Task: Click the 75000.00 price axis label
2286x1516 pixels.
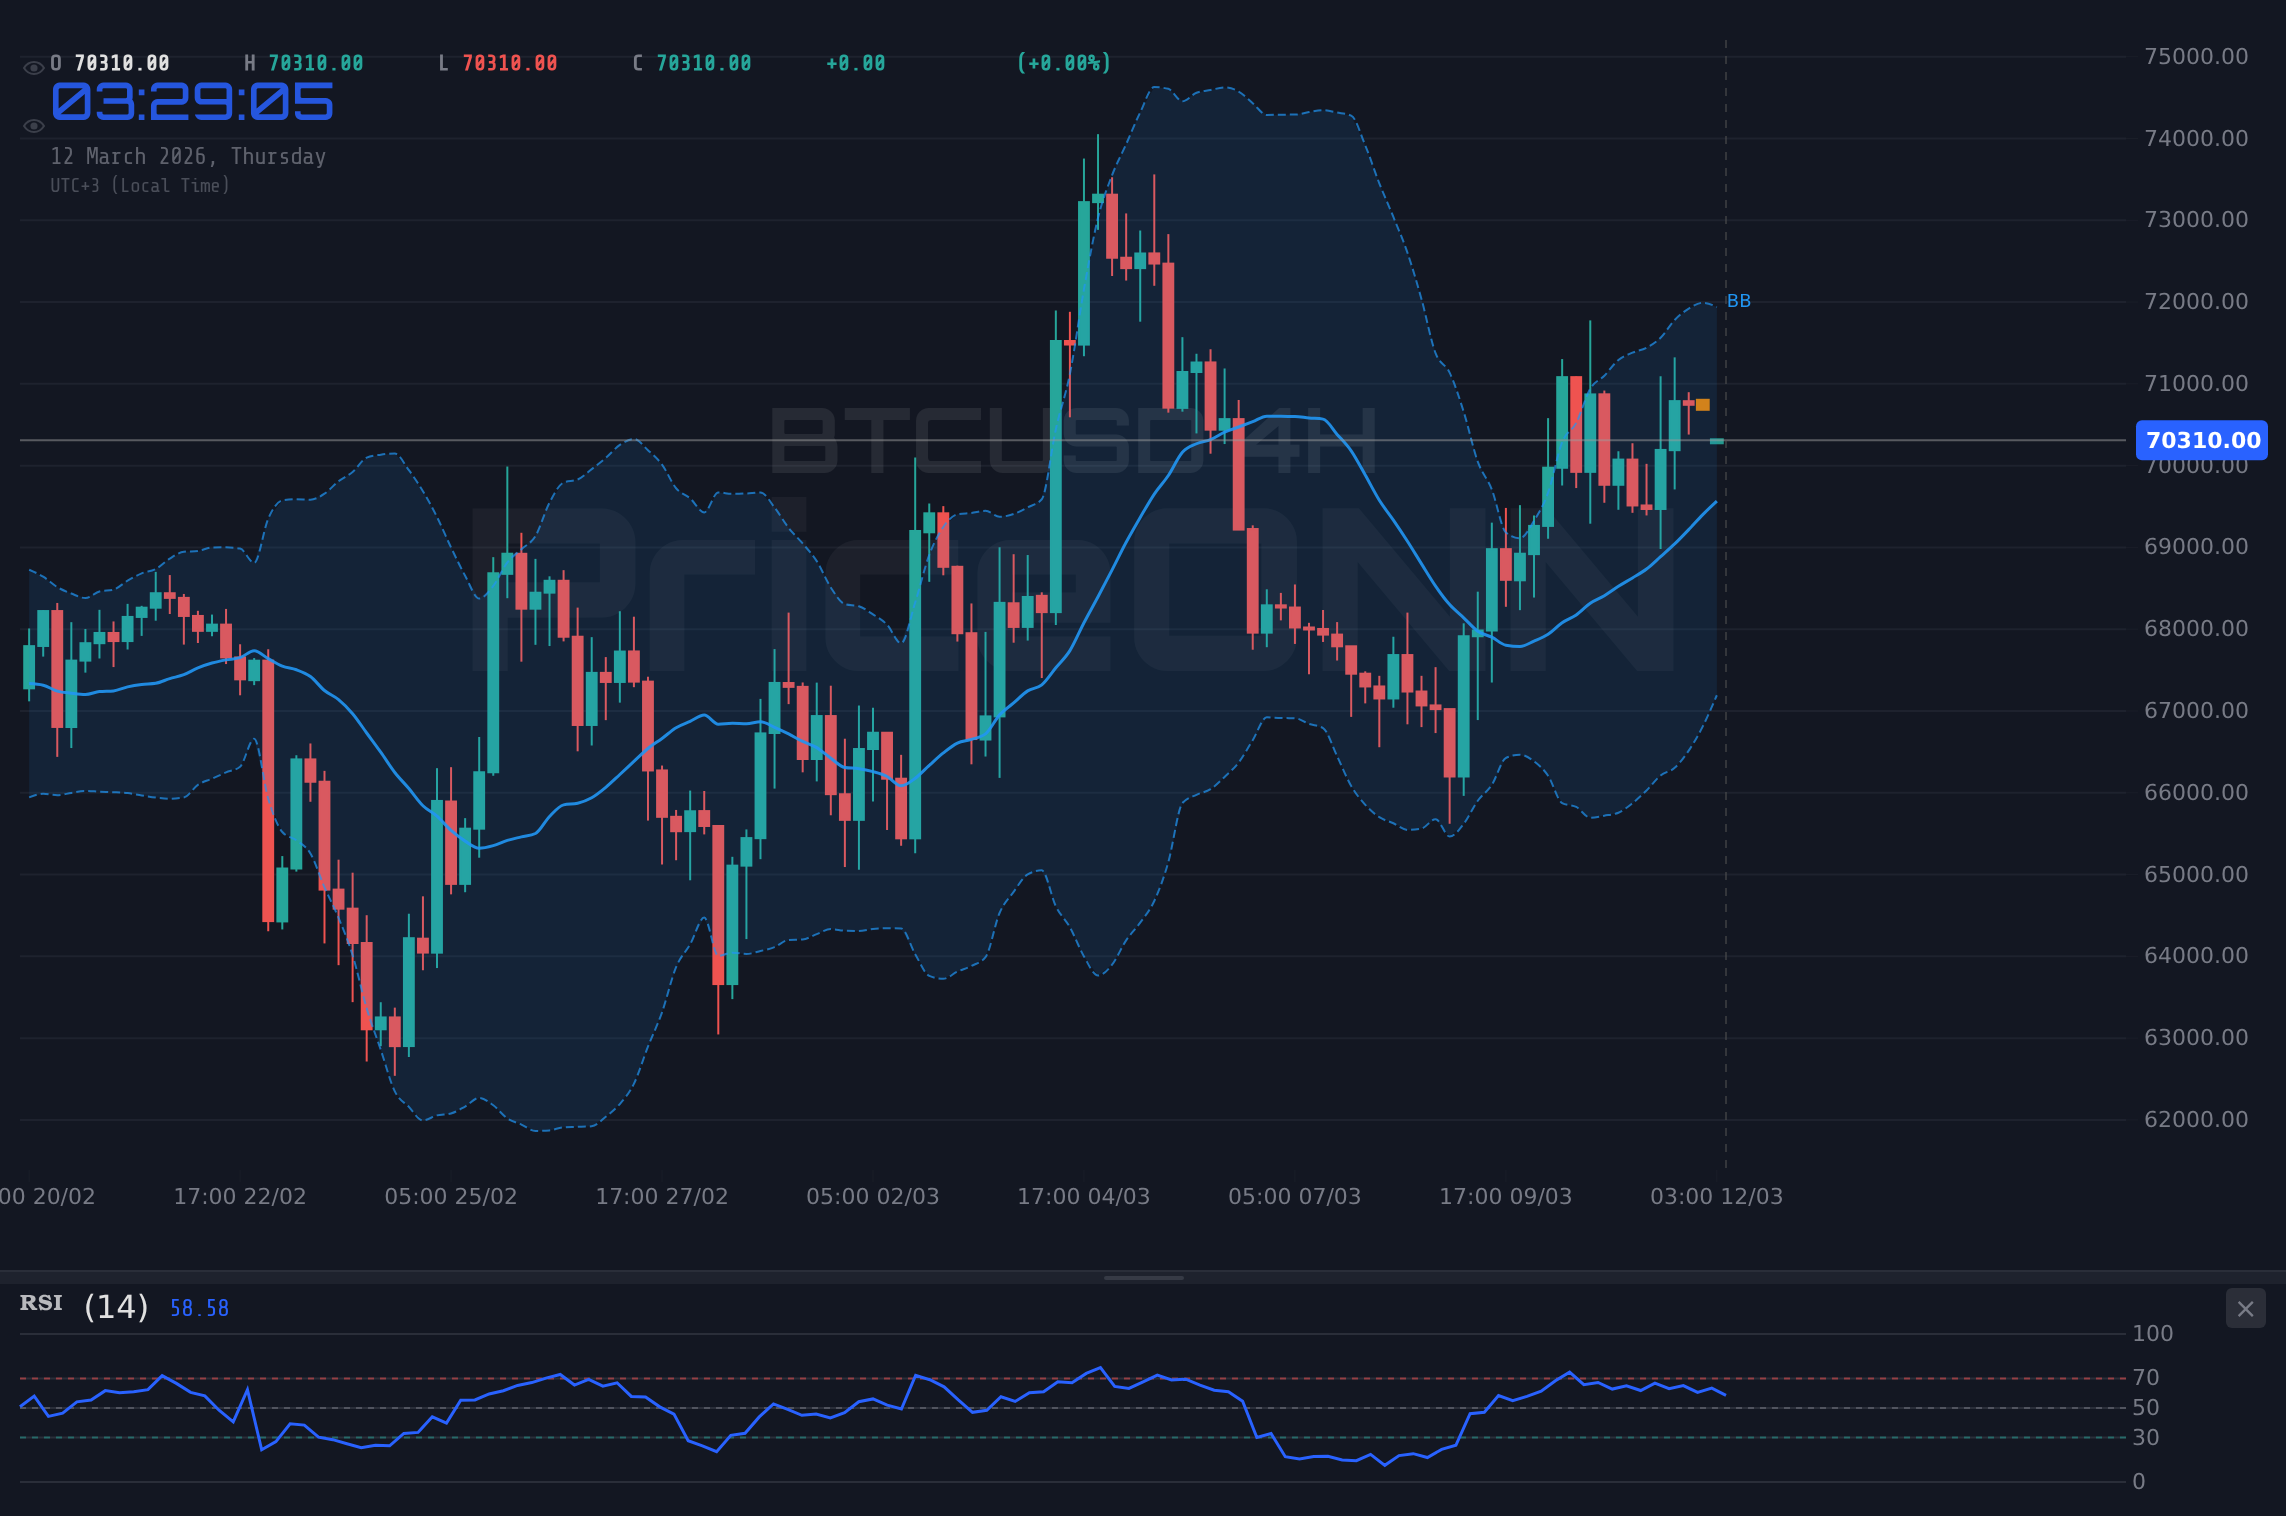Action: tap(2196, 56)
